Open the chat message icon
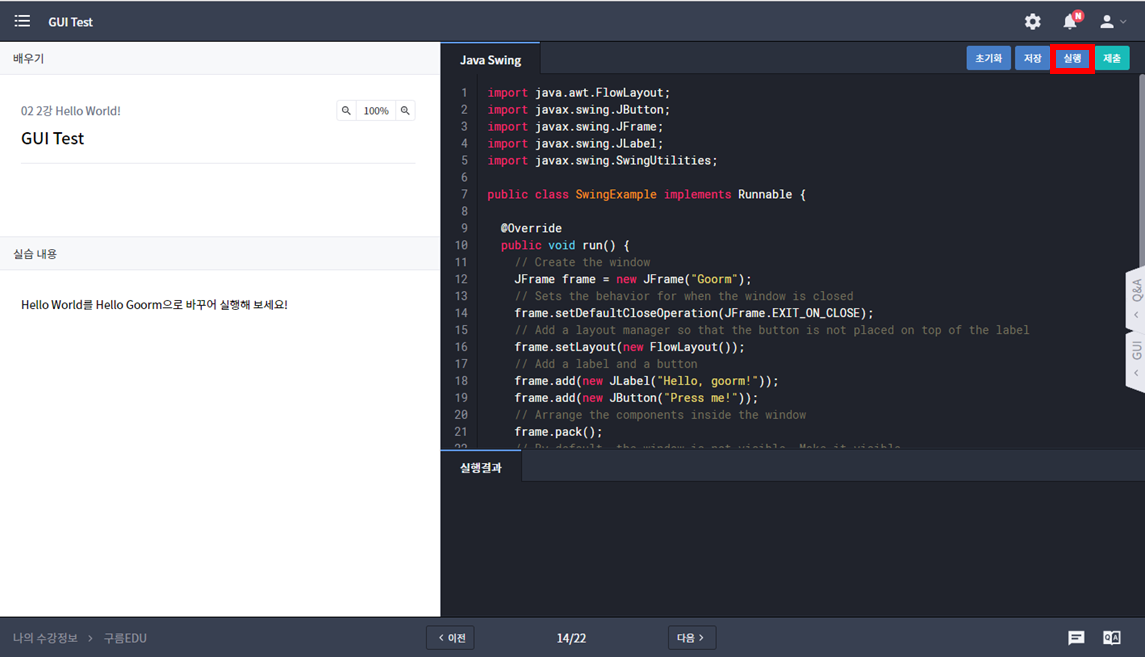1145x657 pixels. (1076, 638)
